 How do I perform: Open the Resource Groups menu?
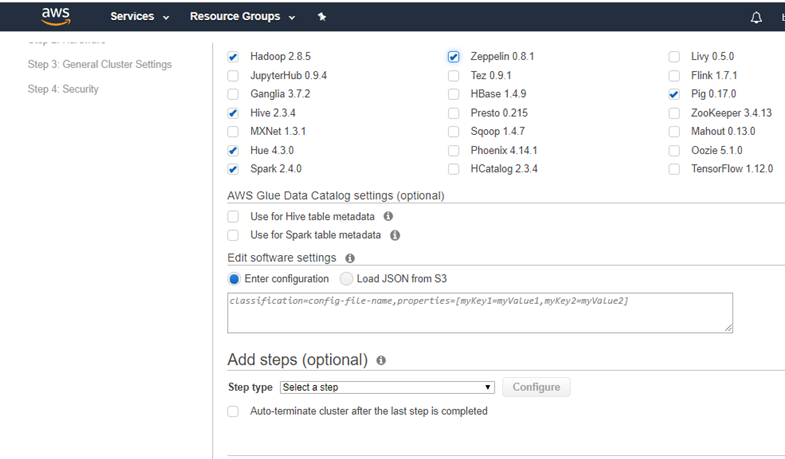click(242, 17)
